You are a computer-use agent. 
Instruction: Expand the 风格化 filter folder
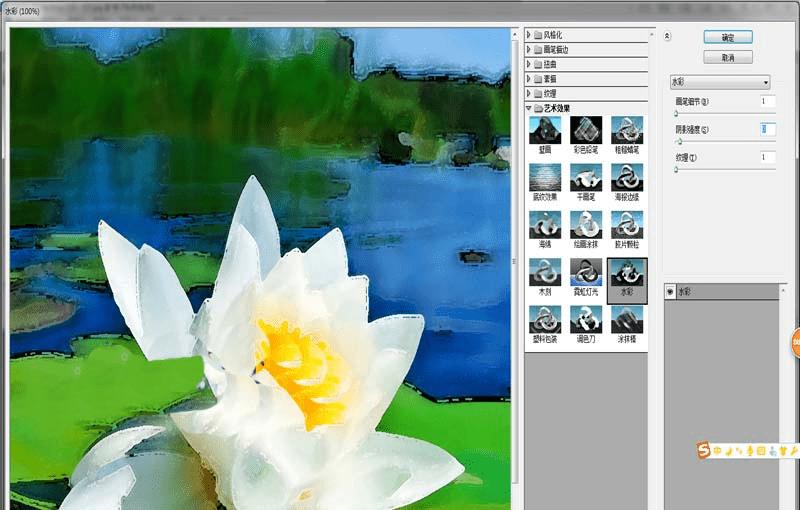pos(529,35)
